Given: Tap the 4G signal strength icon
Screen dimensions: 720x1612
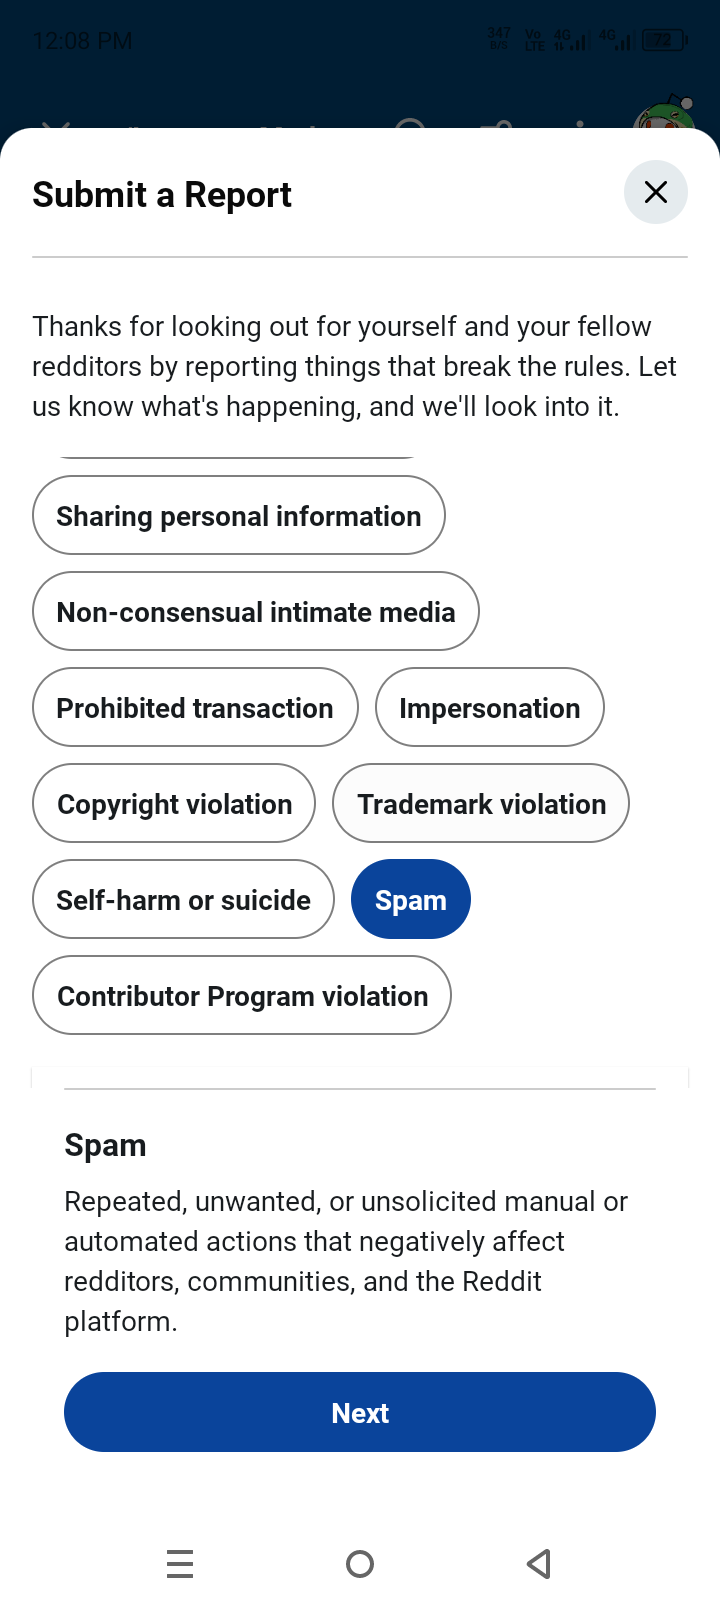Looking at the screenshot, I should [x=570, y=41].
